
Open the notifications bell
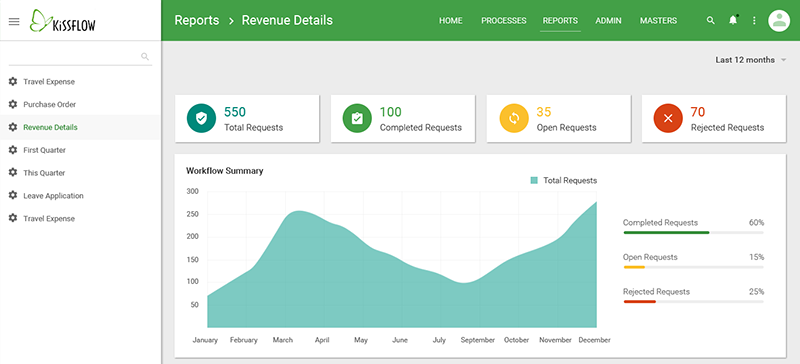[733, 20]
